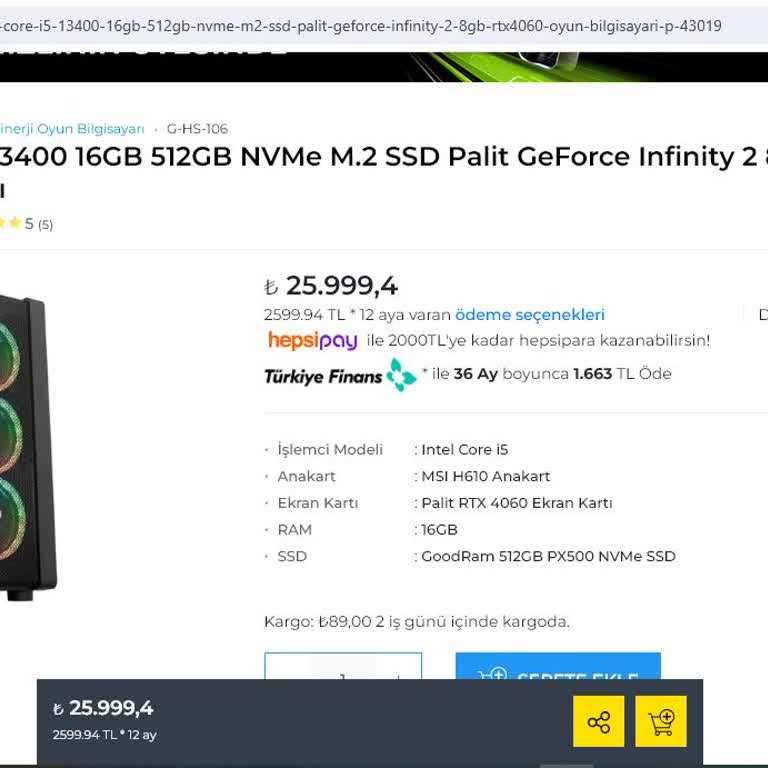Click the browser address bar URL
768x768 pixels.
[x=360, y=26]
